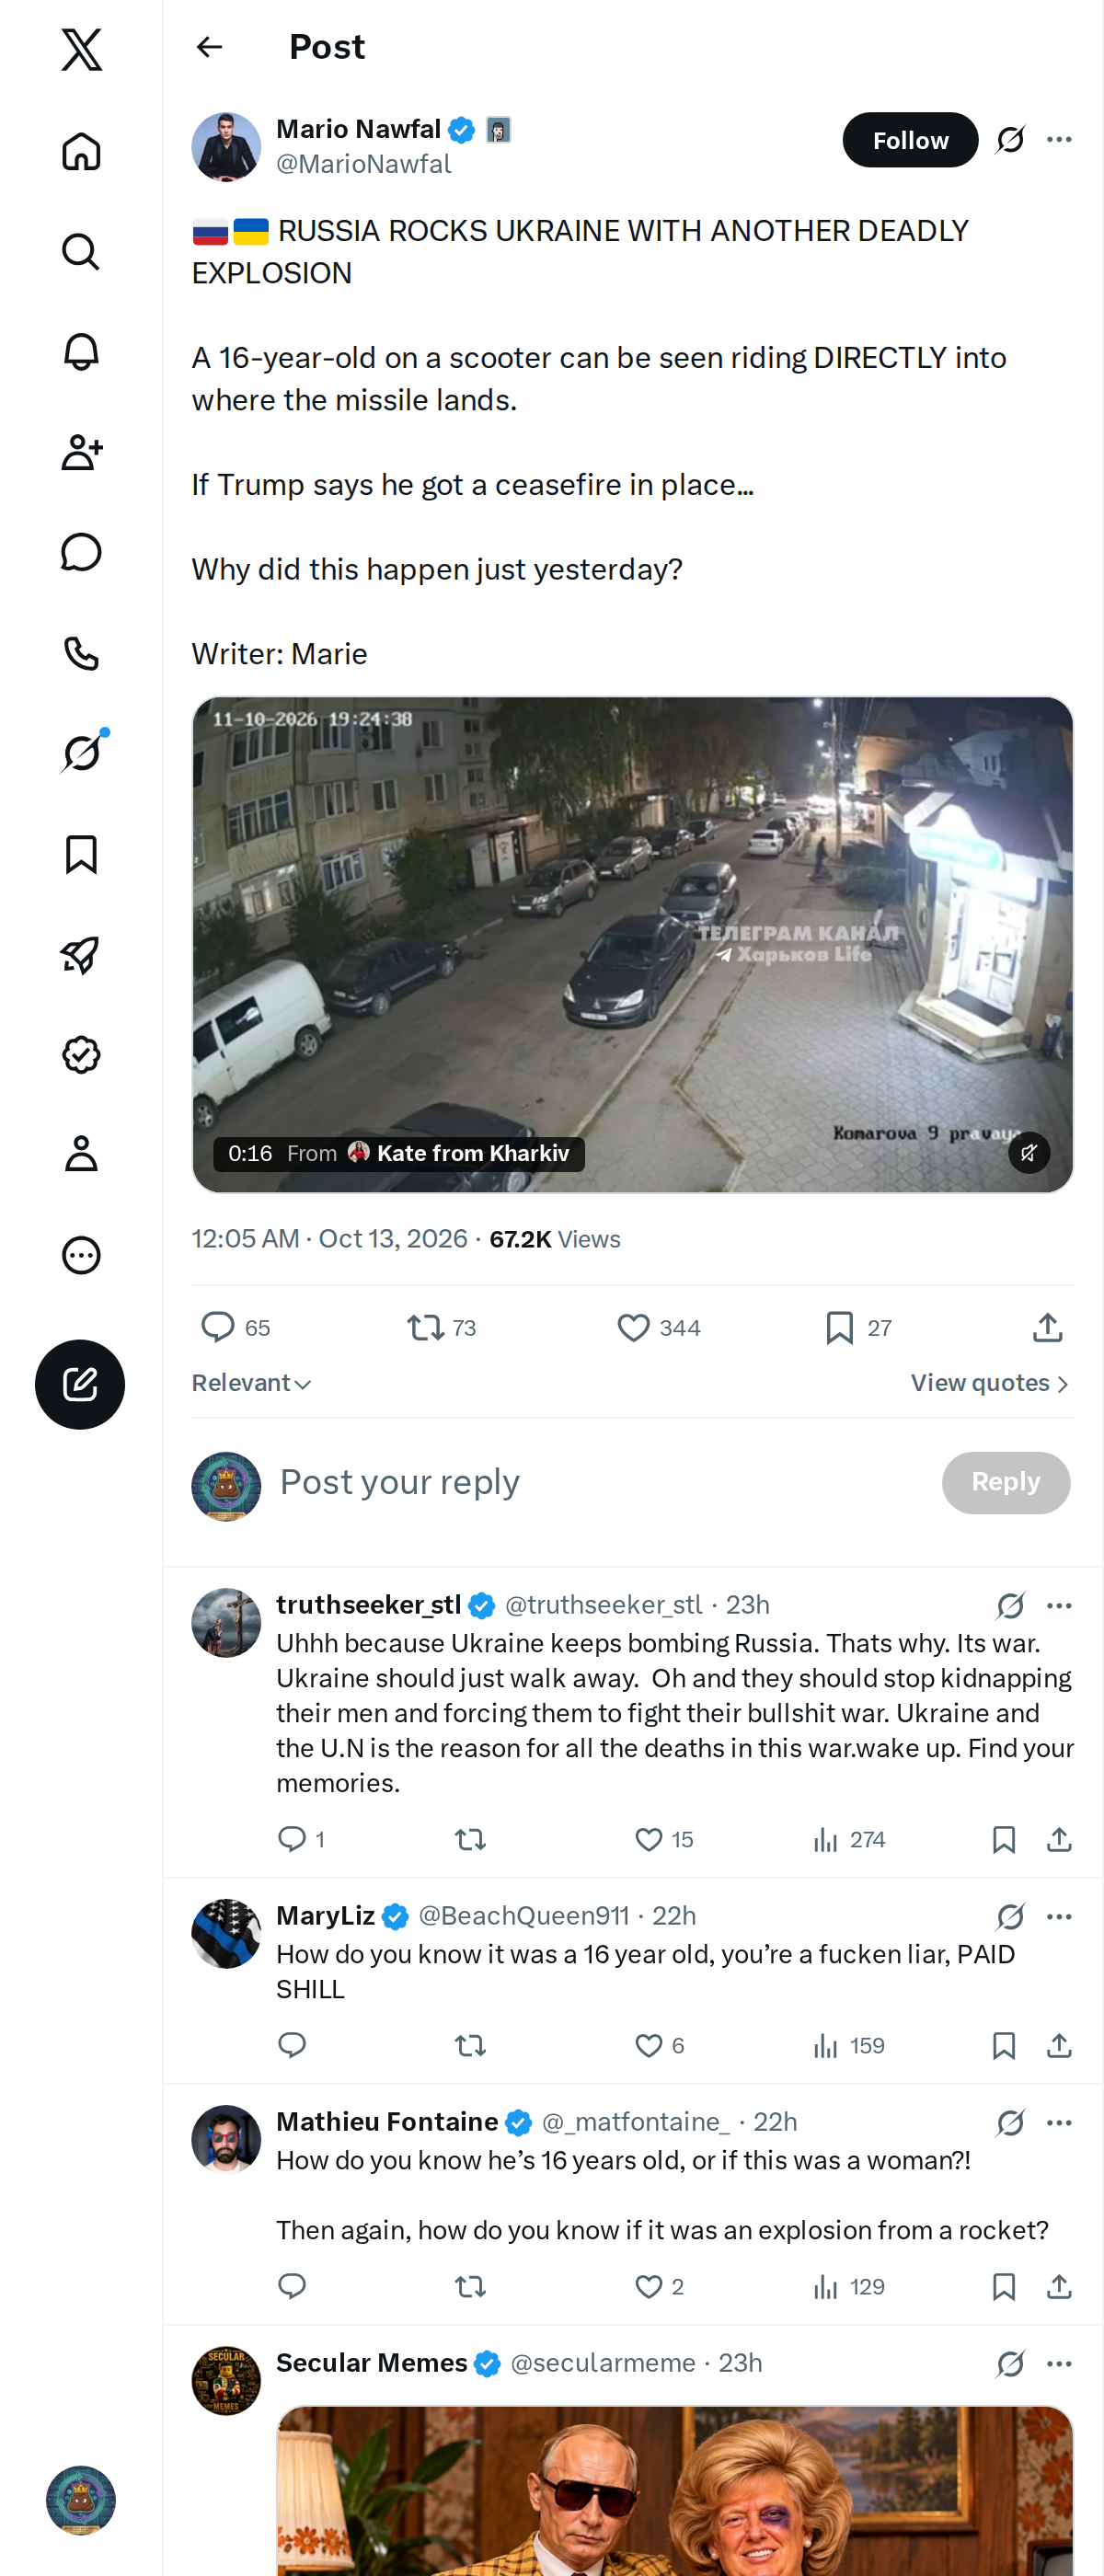
Task: Expand the Relevant replies sort dropdown
Action: [x=252, y=1383]
